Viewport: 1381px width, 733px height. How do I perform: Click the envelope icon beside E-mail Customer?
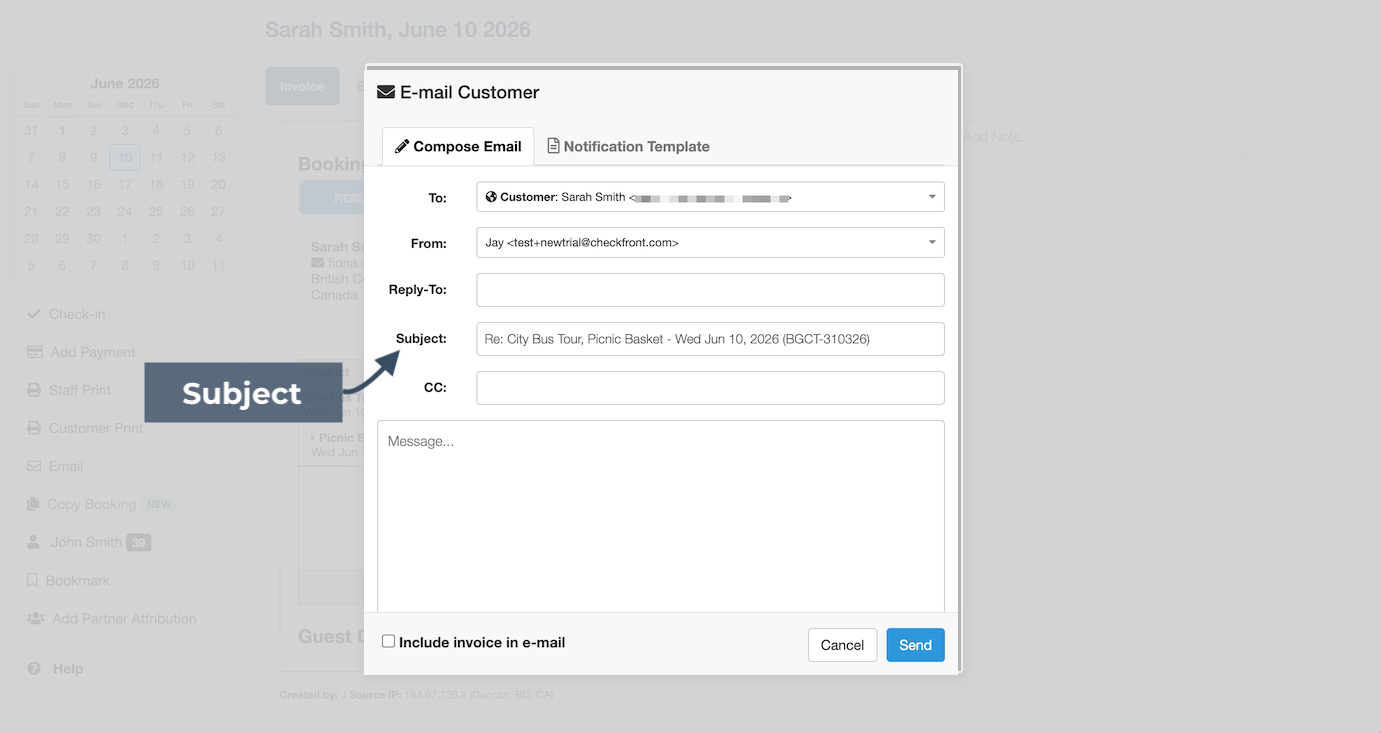point(385,92)
